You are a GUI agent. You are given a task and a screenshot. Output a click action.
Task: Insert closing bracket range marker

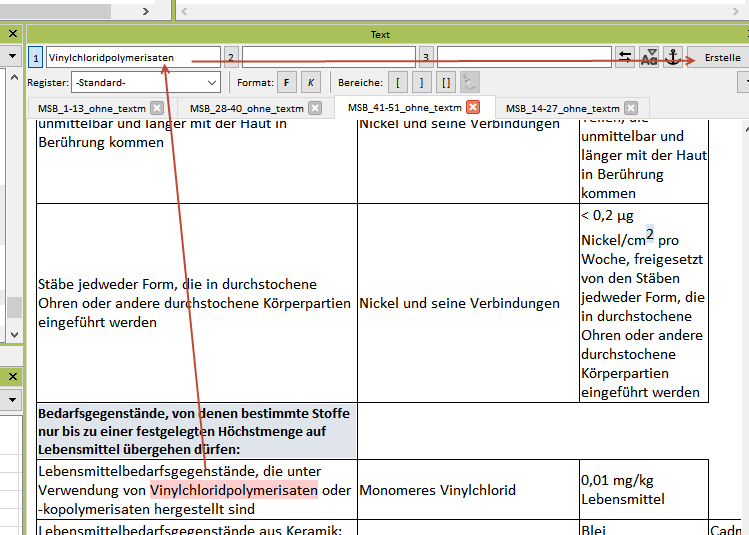click(422, 82)
